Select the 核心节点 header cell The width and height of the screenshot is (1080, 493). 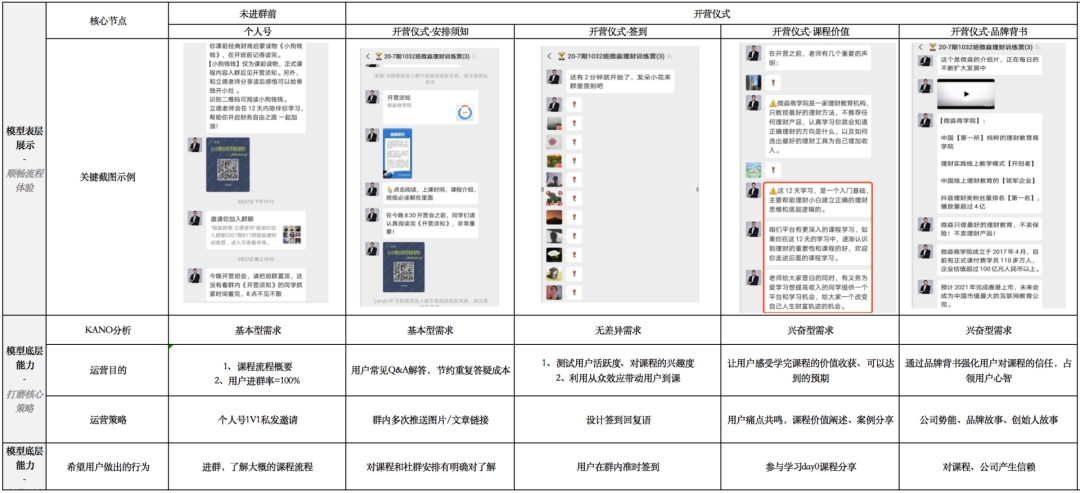108,21
